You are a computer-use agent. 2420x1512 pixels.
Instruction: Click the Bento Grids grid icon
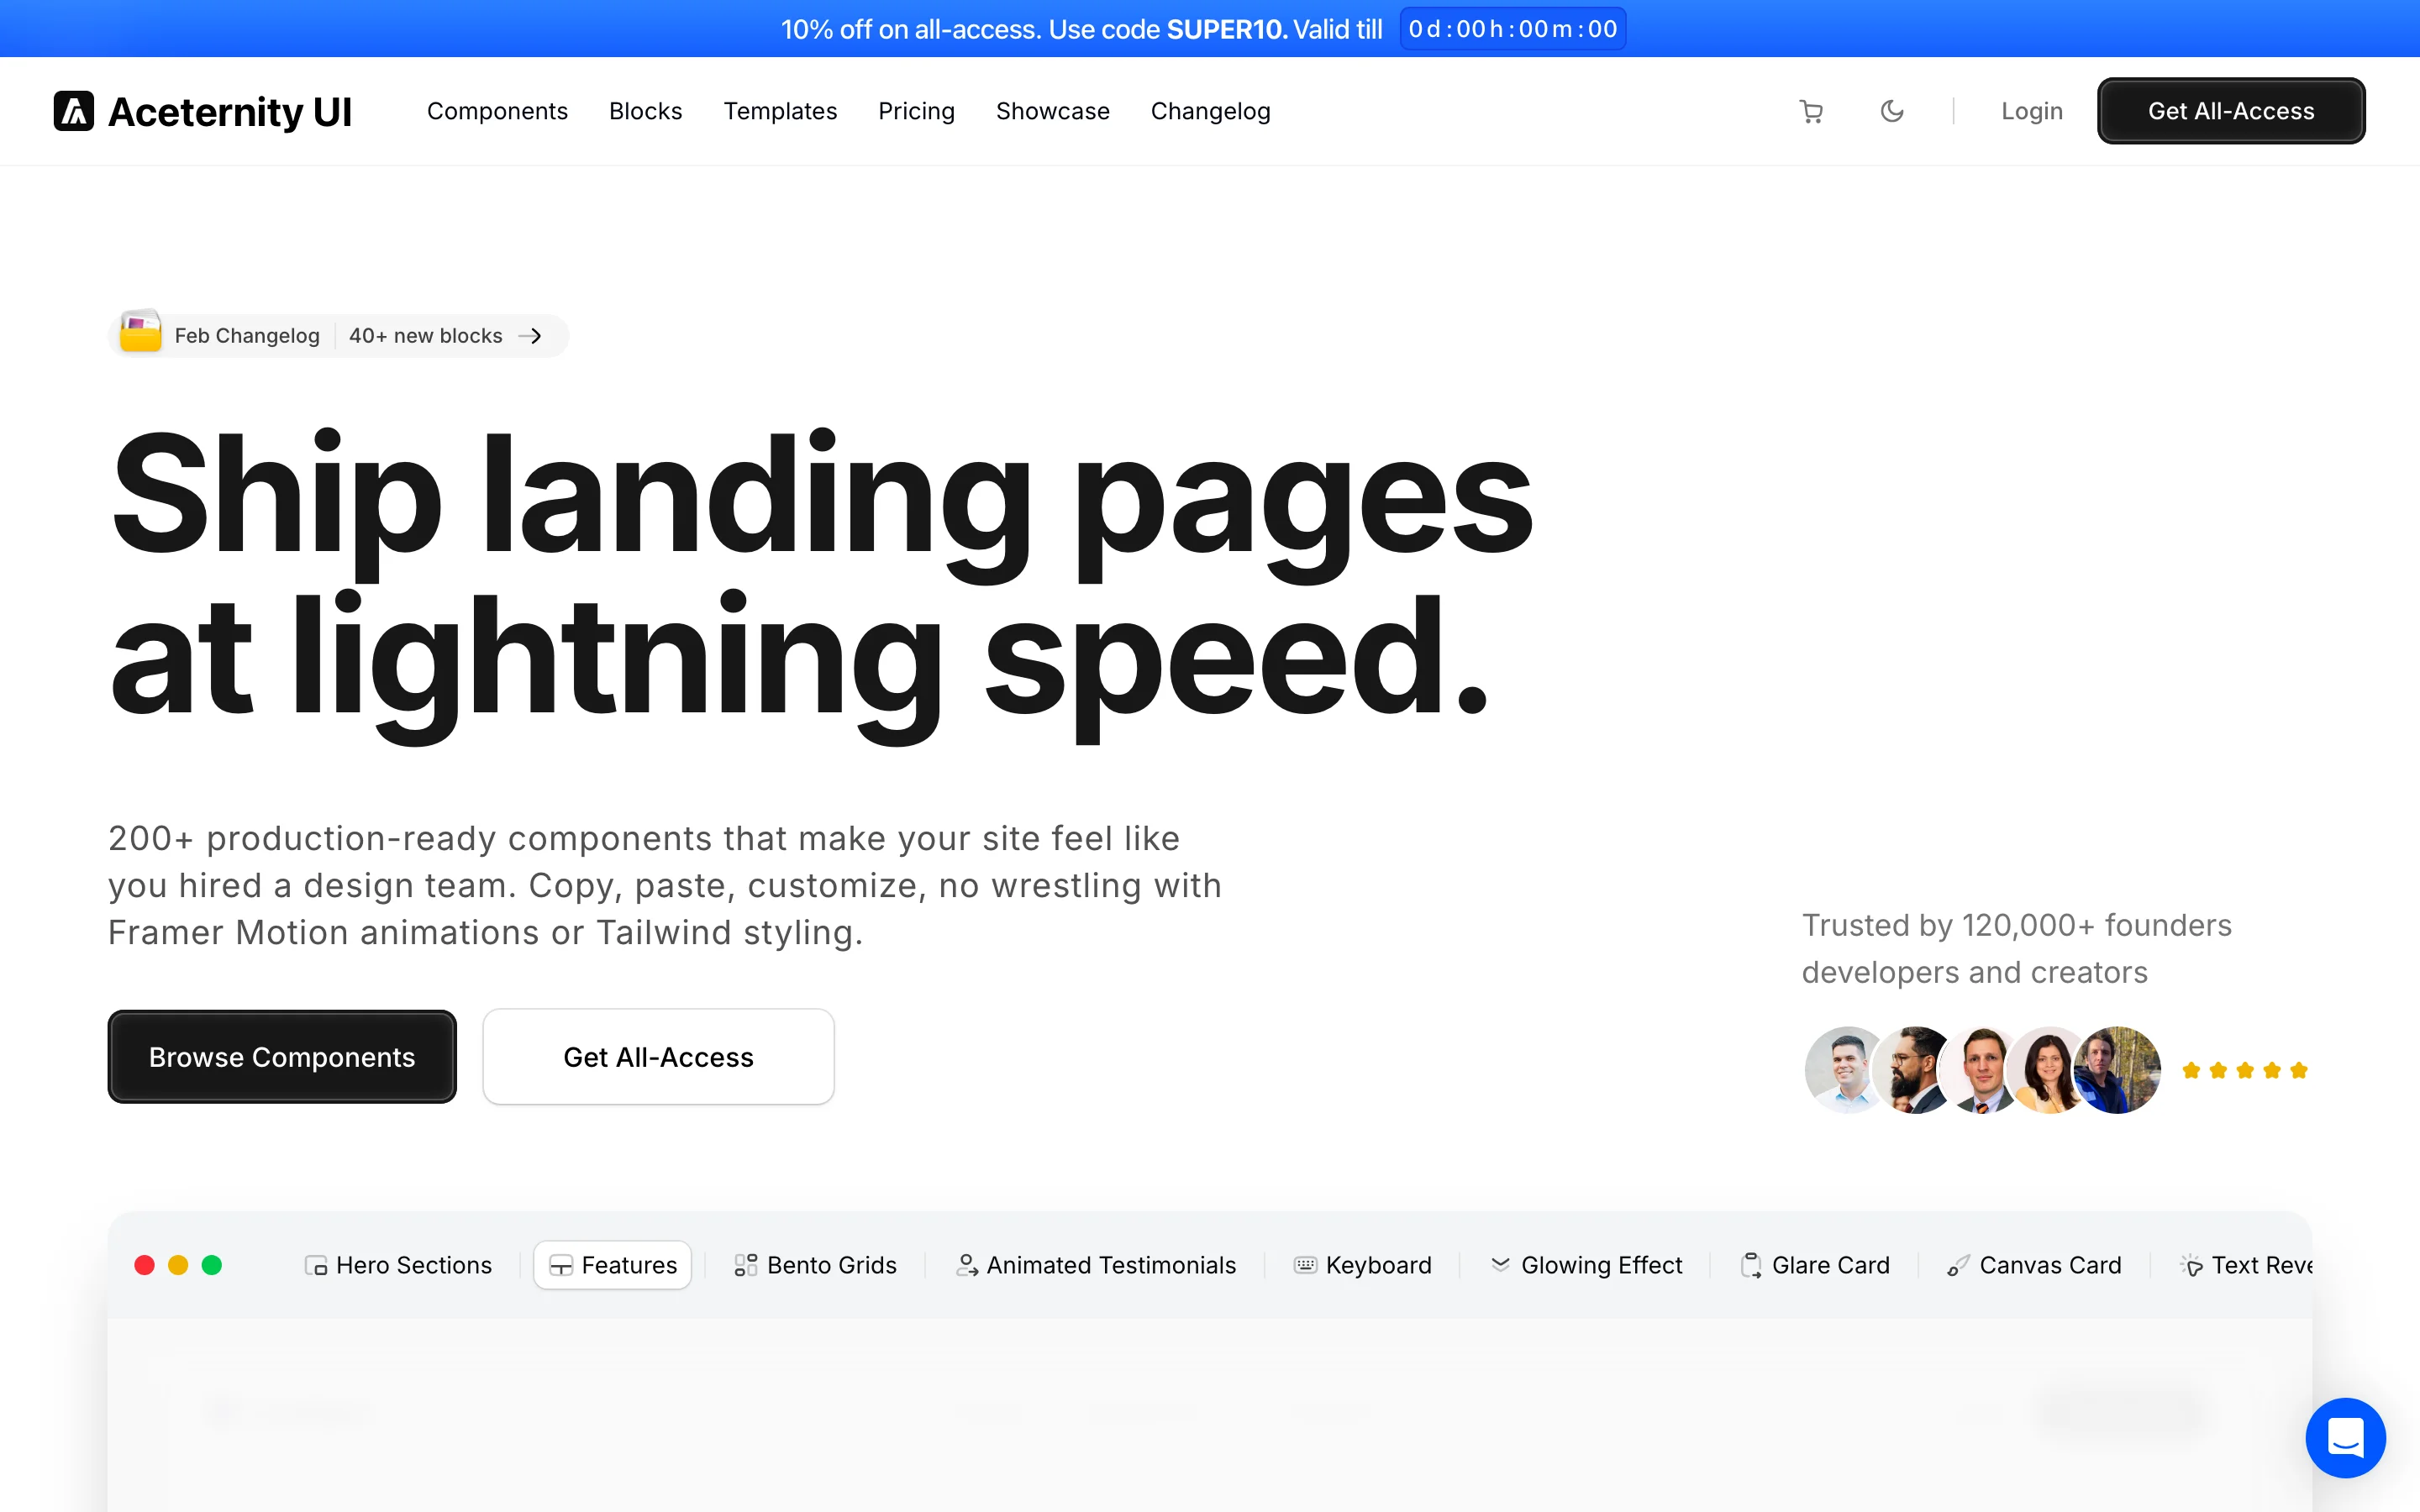point(745,1265)
